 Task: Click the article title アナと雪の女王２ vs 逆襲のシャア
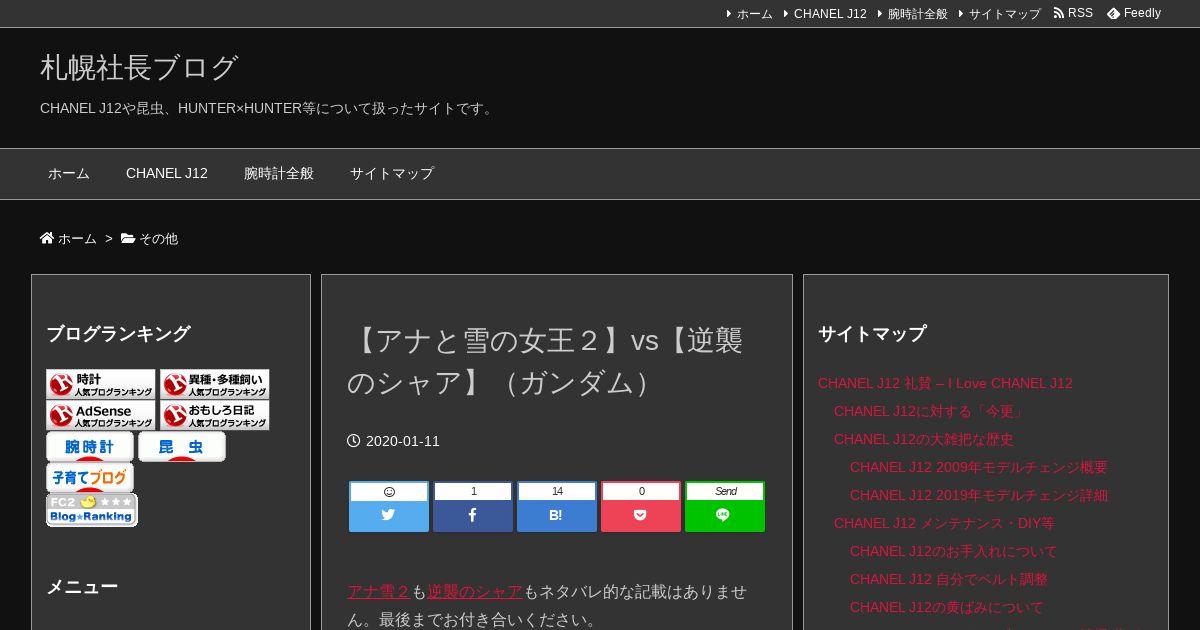(x=545, y=361)
